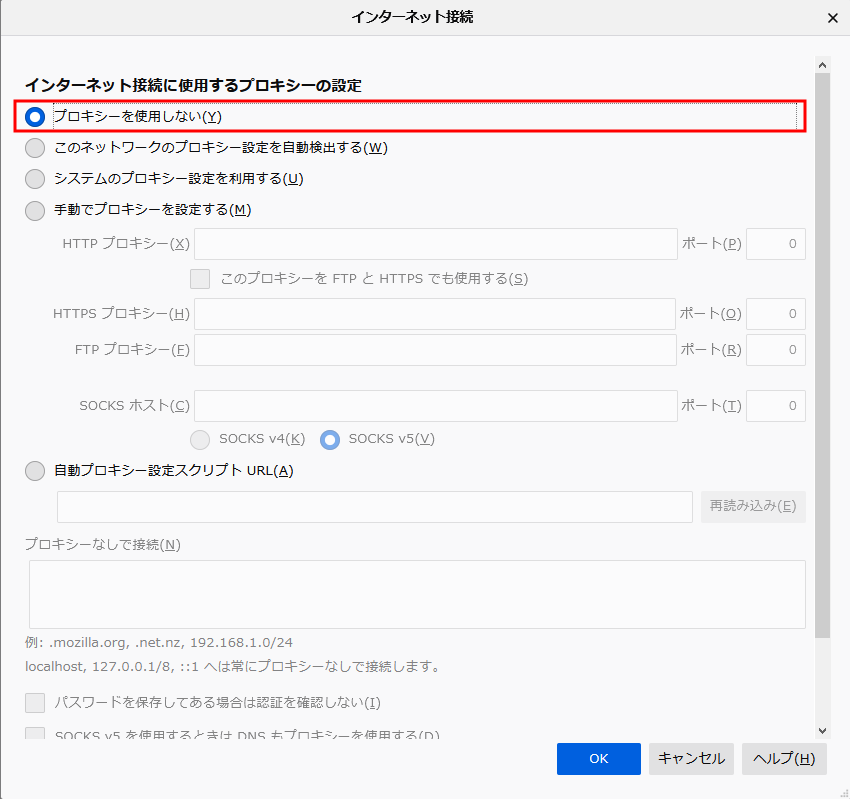Click the HTTP プロキシー port field
This screenshot has height=799, width=850.
pyautogui.click(x=776, y=244)
